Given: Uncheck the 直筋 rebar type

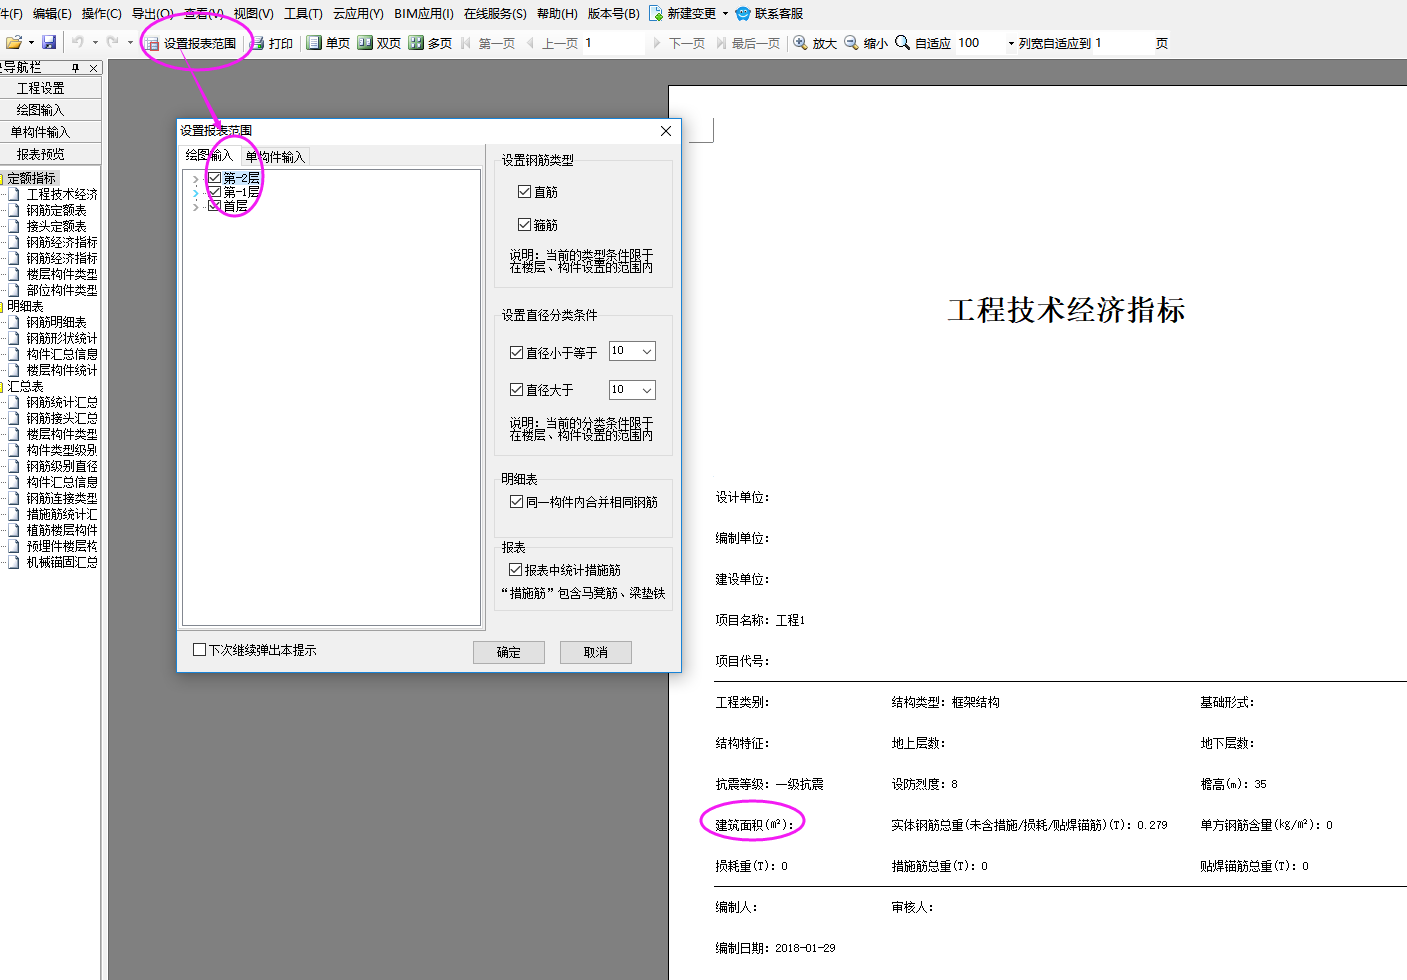Looking at the screenshot, I should pyautogui.click(x=524, y=191).
